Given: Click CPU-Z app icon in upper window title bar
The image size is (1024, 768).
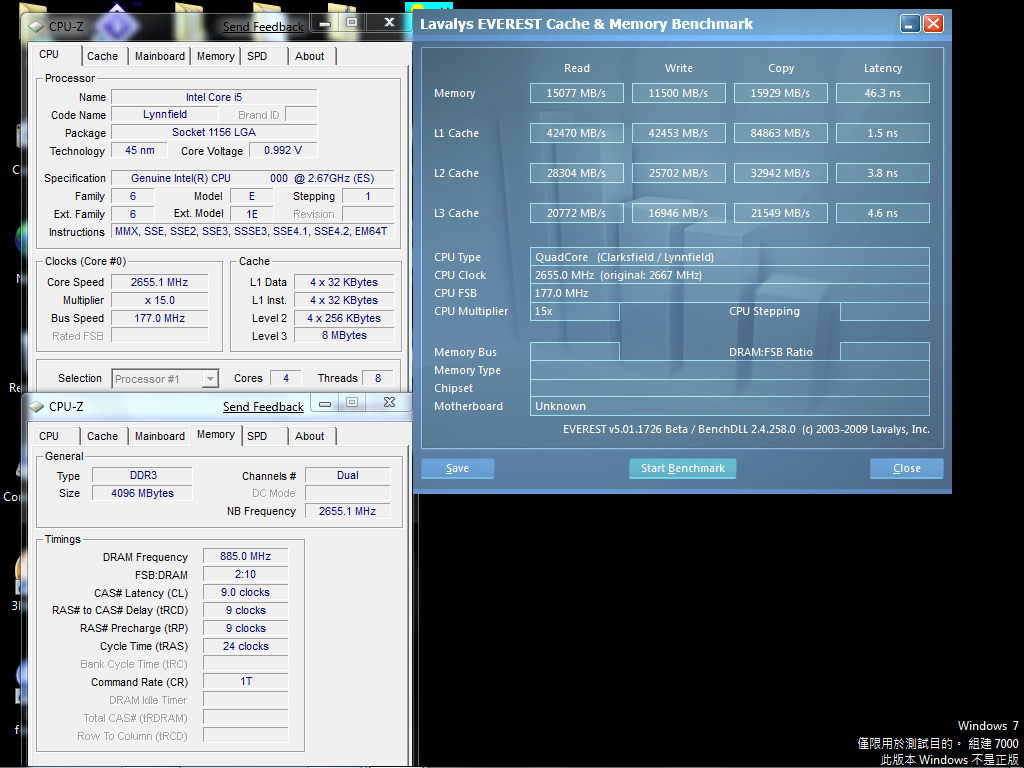Looking at the screenshot, I should click(38, 27).
